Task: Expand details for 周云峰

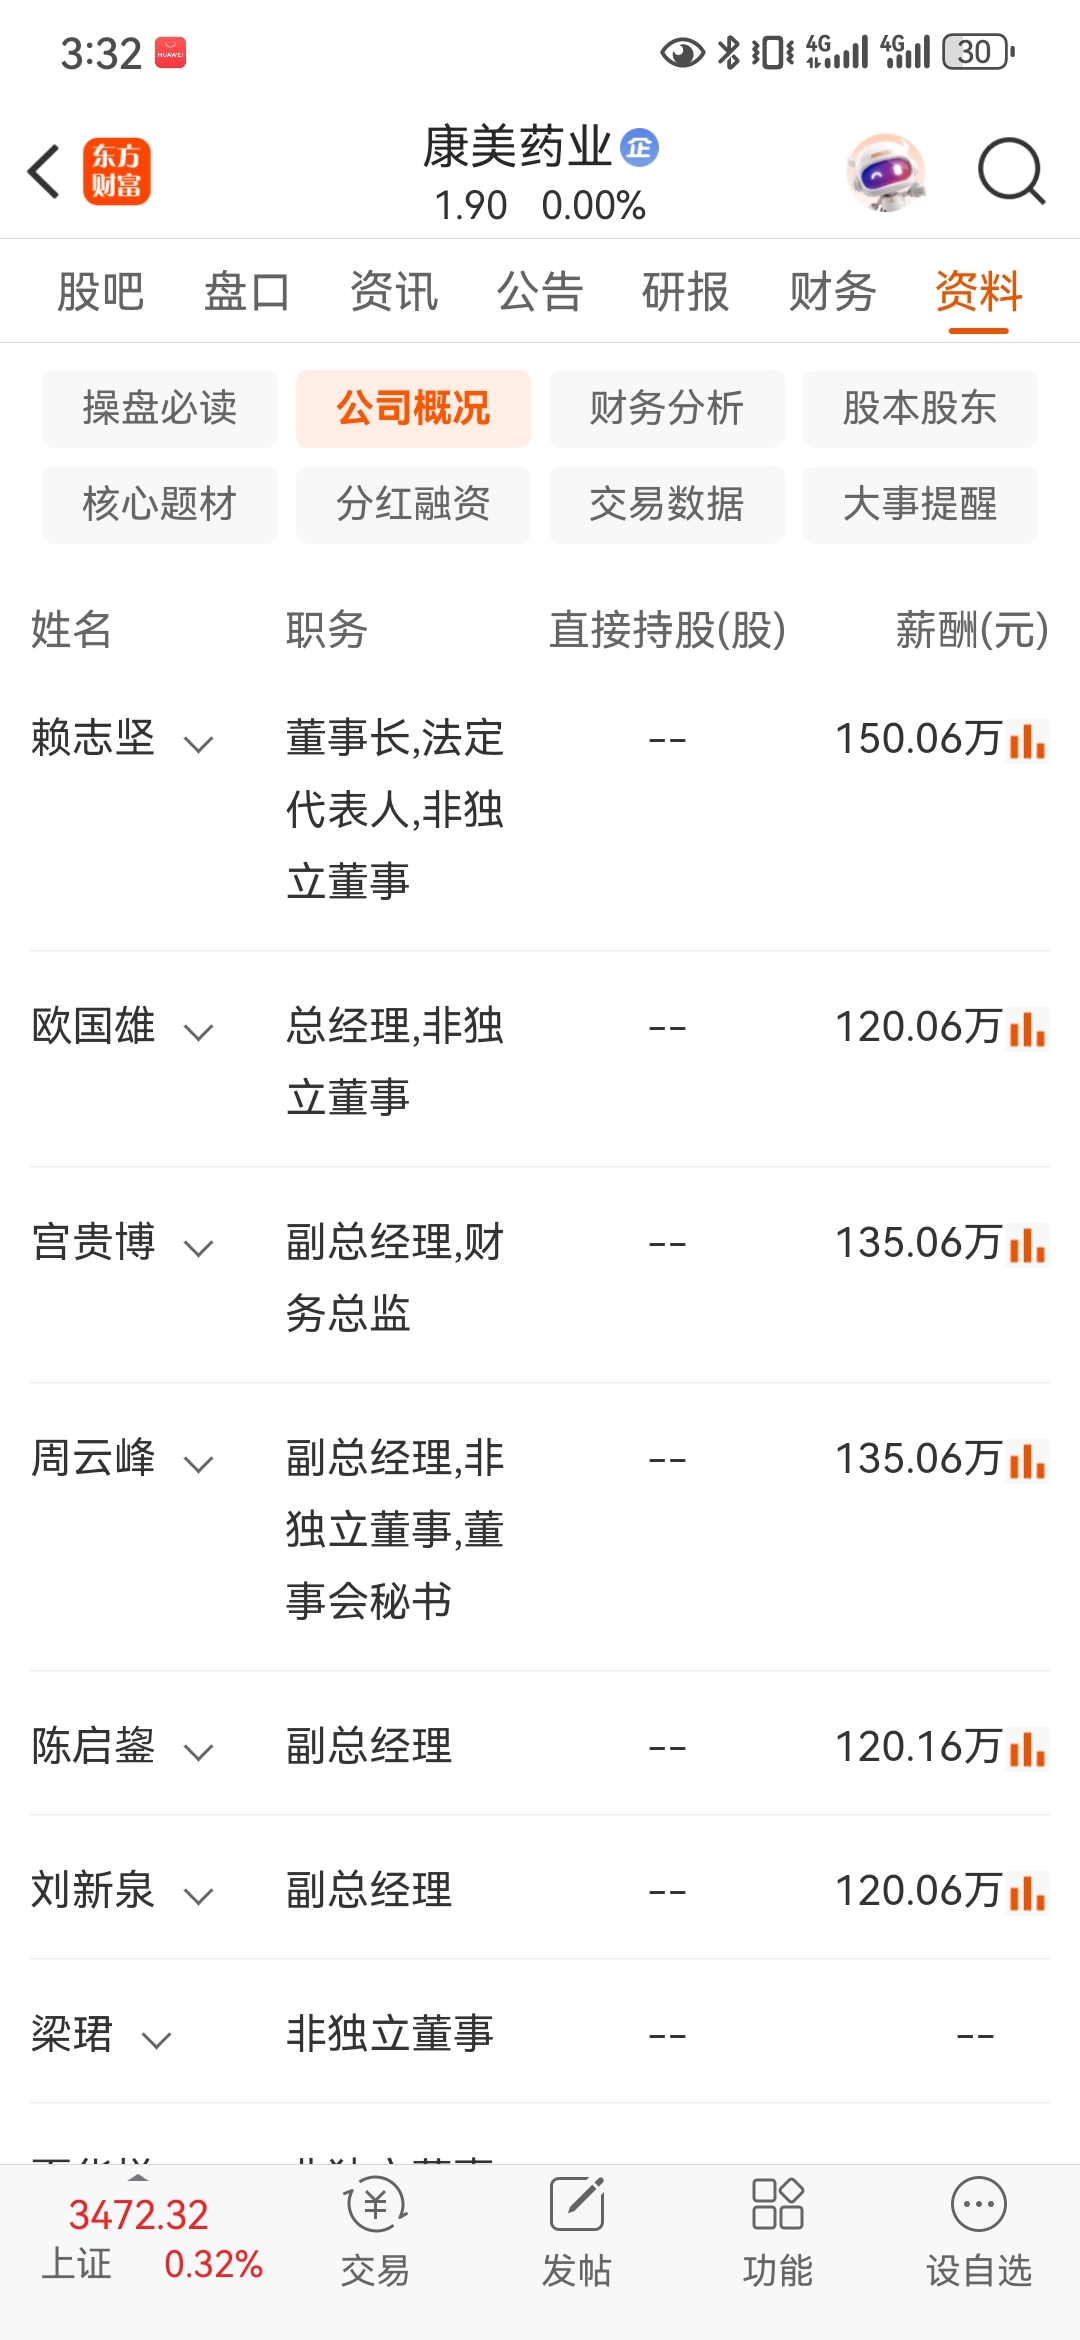Action: pyautogui.click(x=199, y=1464)
